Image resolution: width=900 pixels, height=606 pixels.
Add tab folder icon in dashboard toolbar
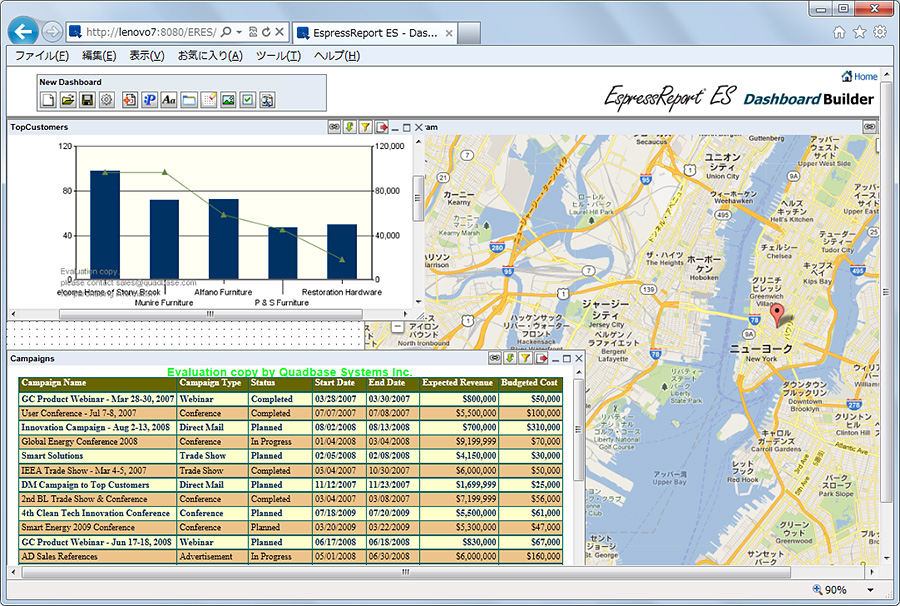click(189, 100)
